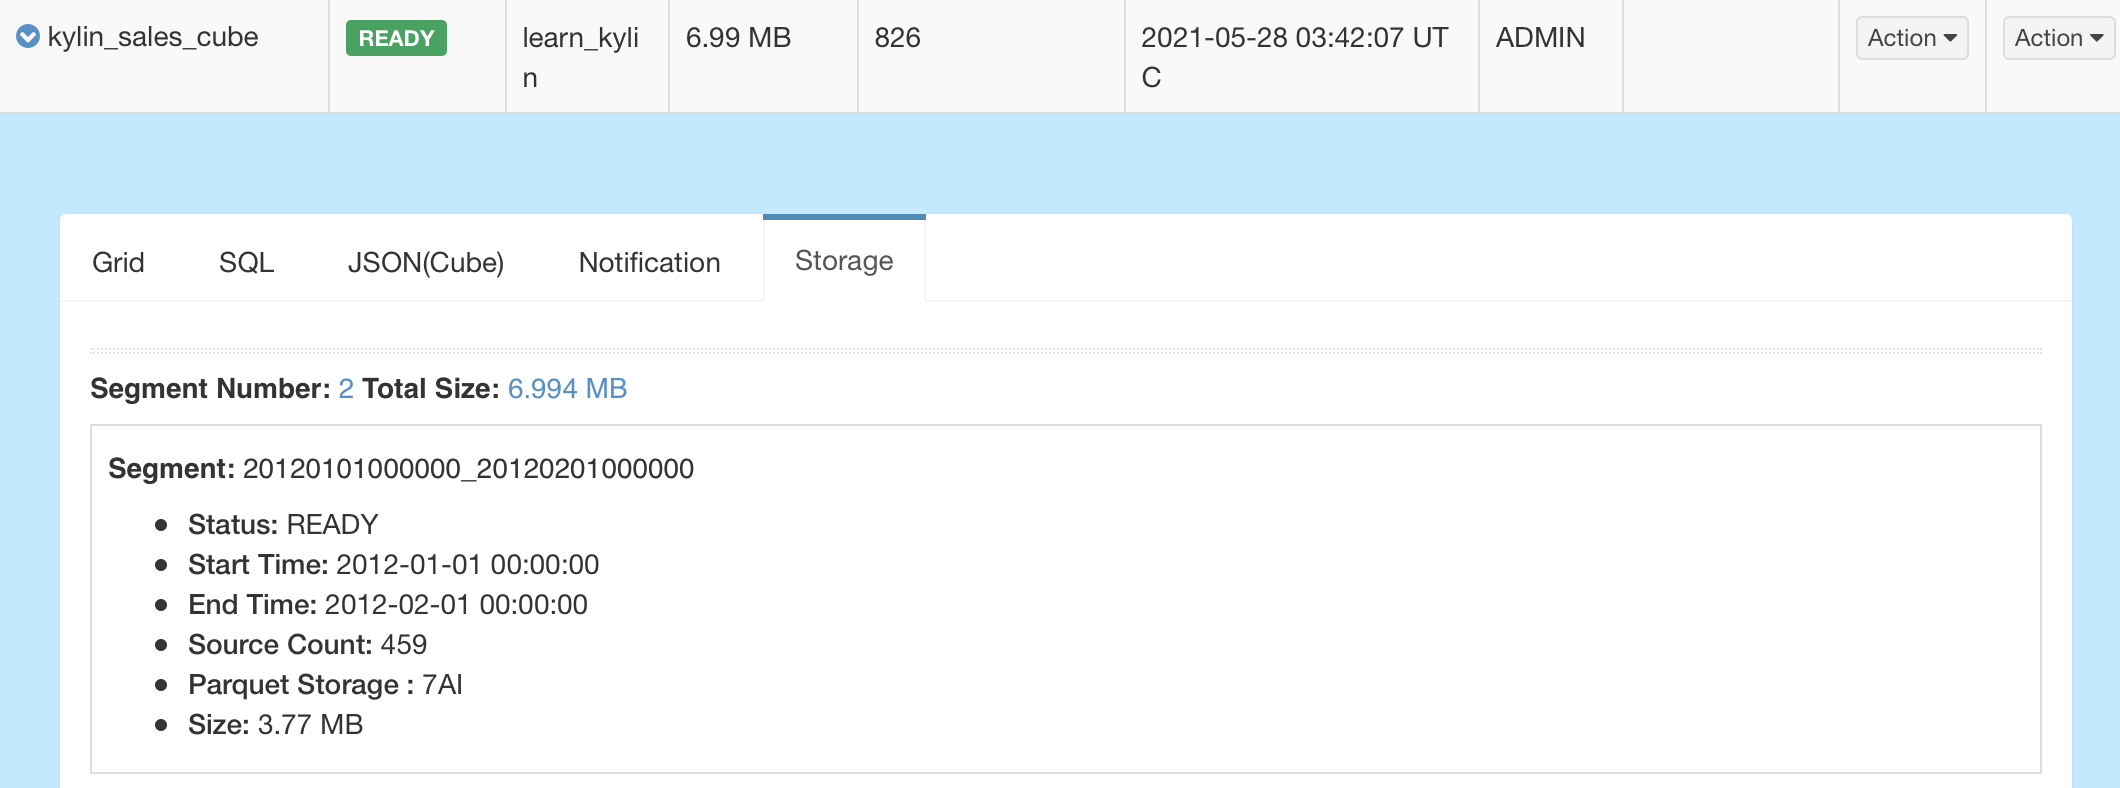Click the learn_kylin model cell

click(581, 56)
